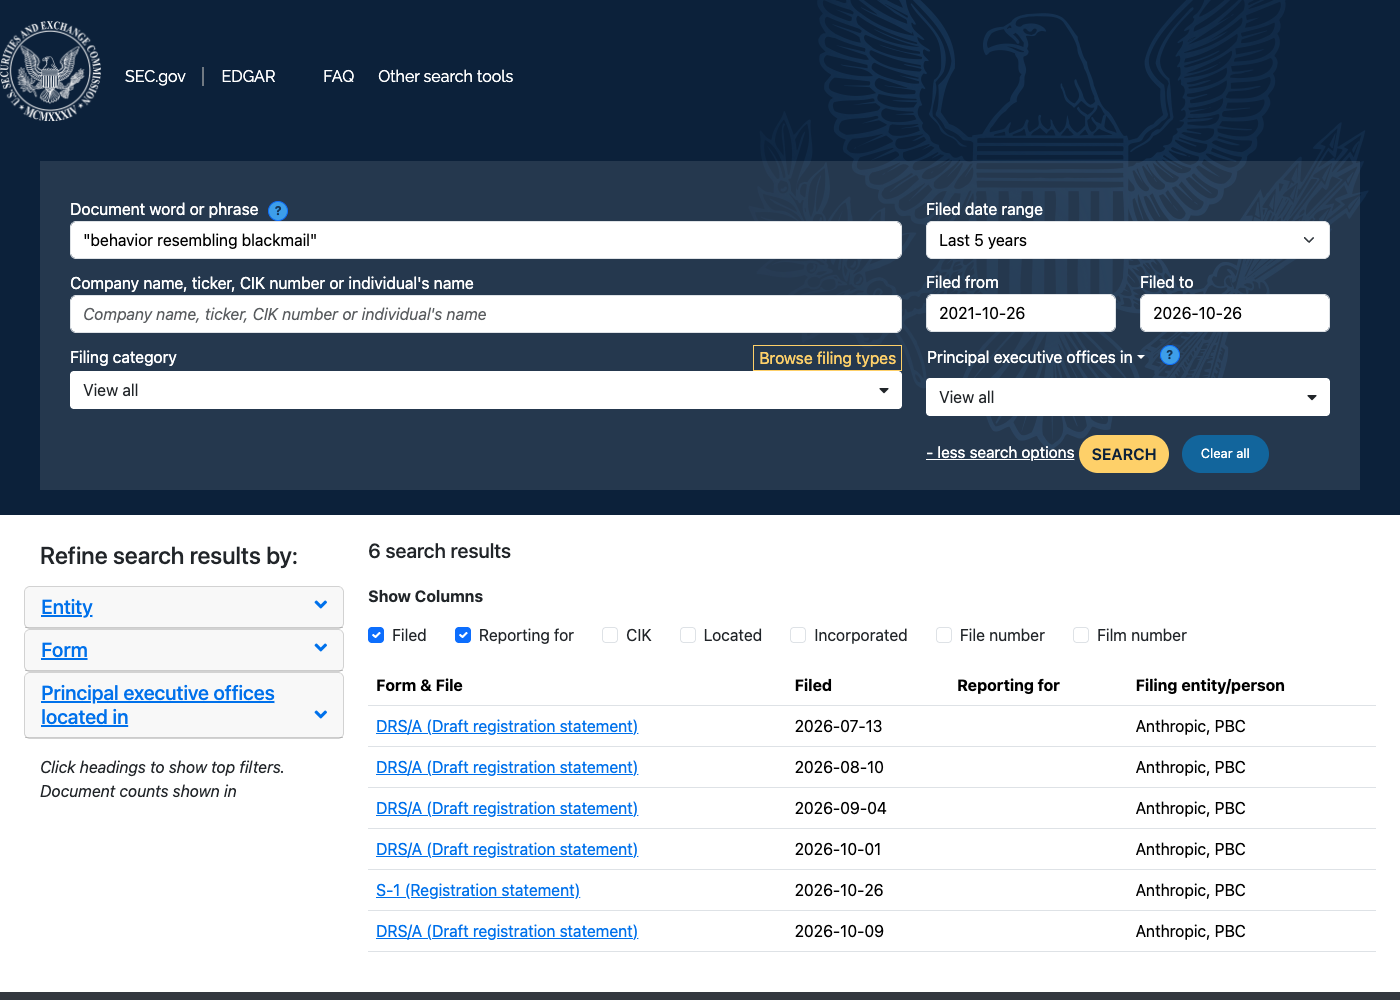Enable the Incorporated column checkbox
Viewport: 1400px width, 1000px height.
[x=798, y=635]
